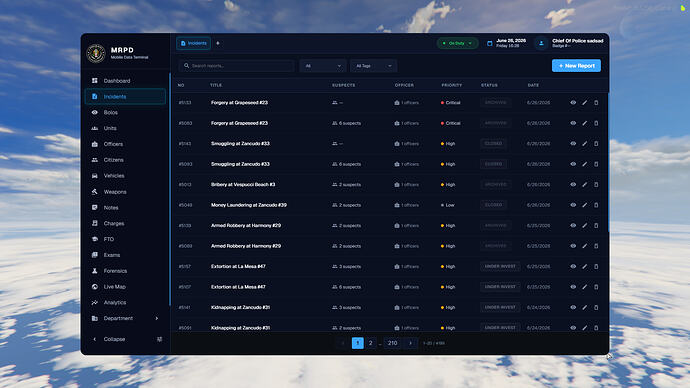The width and height of the screenshot is (690, 388).
Task: Expand the Department submenu
Action: click(x=125, y=318)
